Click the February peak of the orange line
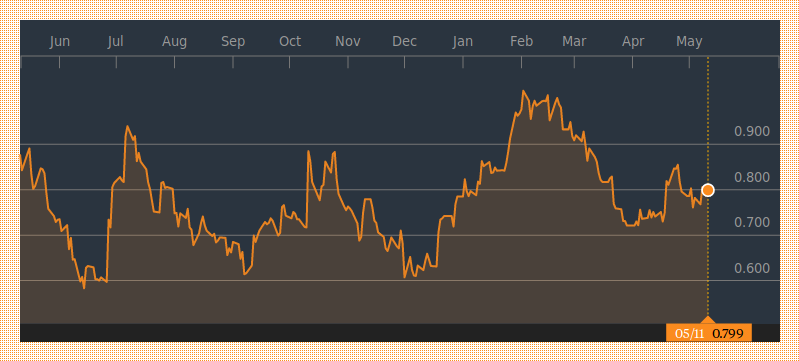The width and height of the screenshot is (799, 361). [523, 91]
